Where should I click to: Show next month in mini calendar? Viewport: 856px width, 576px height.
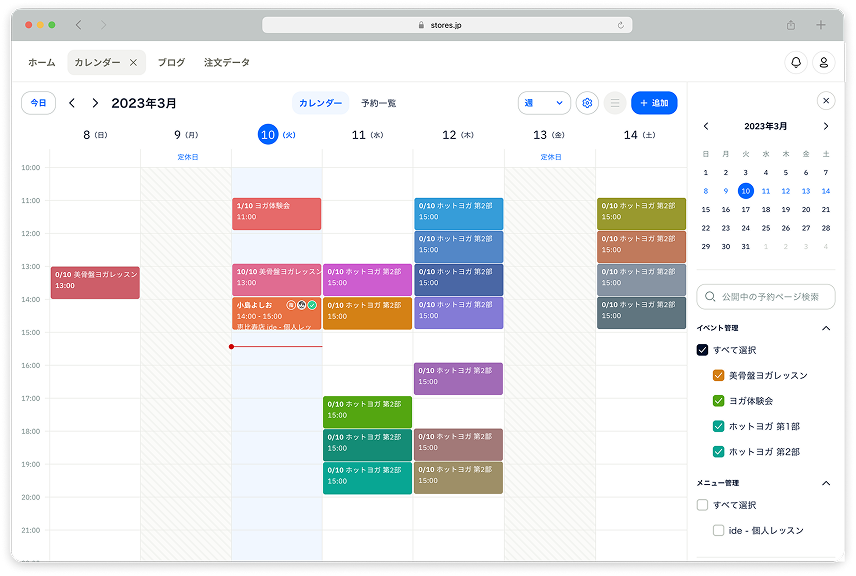[x=826, y=126]
